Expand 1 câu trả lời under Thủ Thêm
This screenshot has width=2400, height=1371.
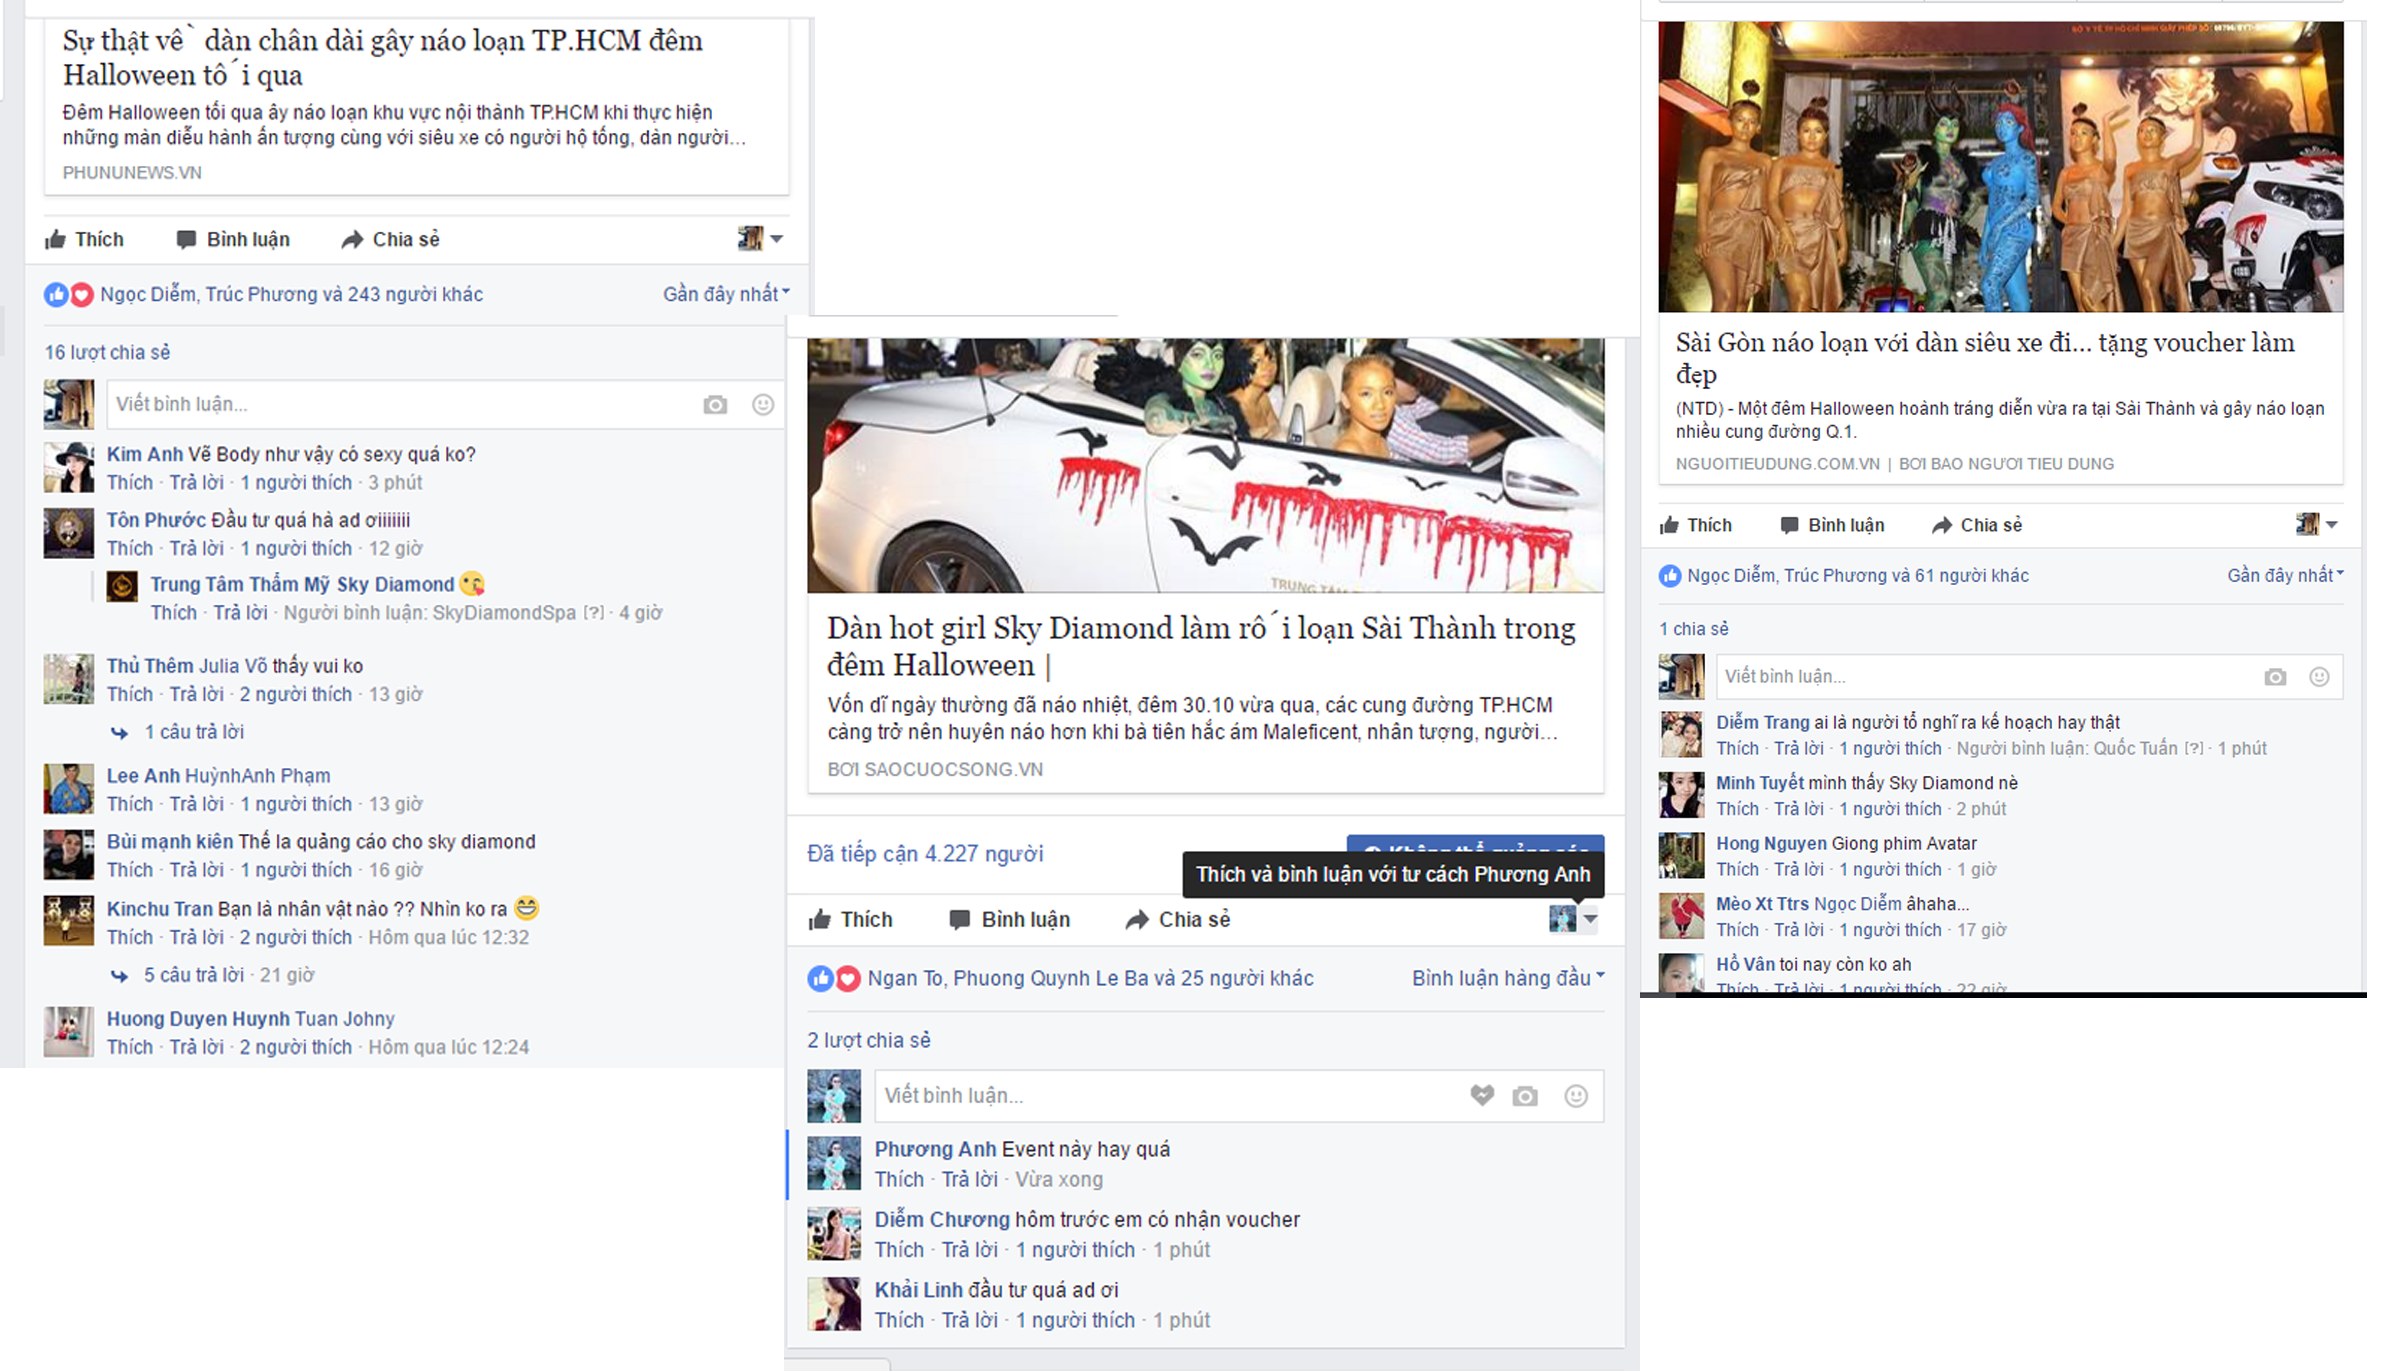[x=193, y=732]
